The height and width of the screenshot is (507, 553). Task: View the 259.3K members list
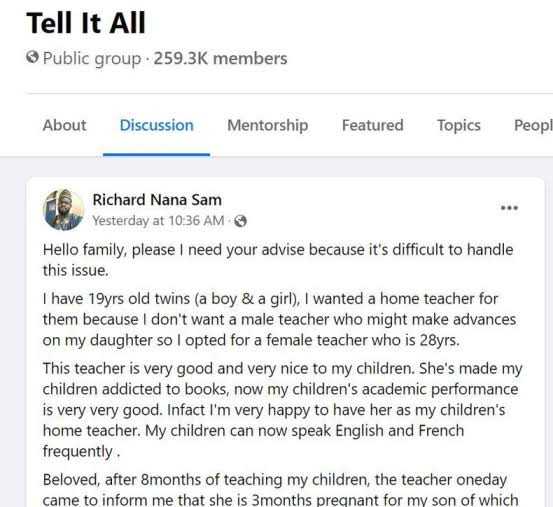220,58
